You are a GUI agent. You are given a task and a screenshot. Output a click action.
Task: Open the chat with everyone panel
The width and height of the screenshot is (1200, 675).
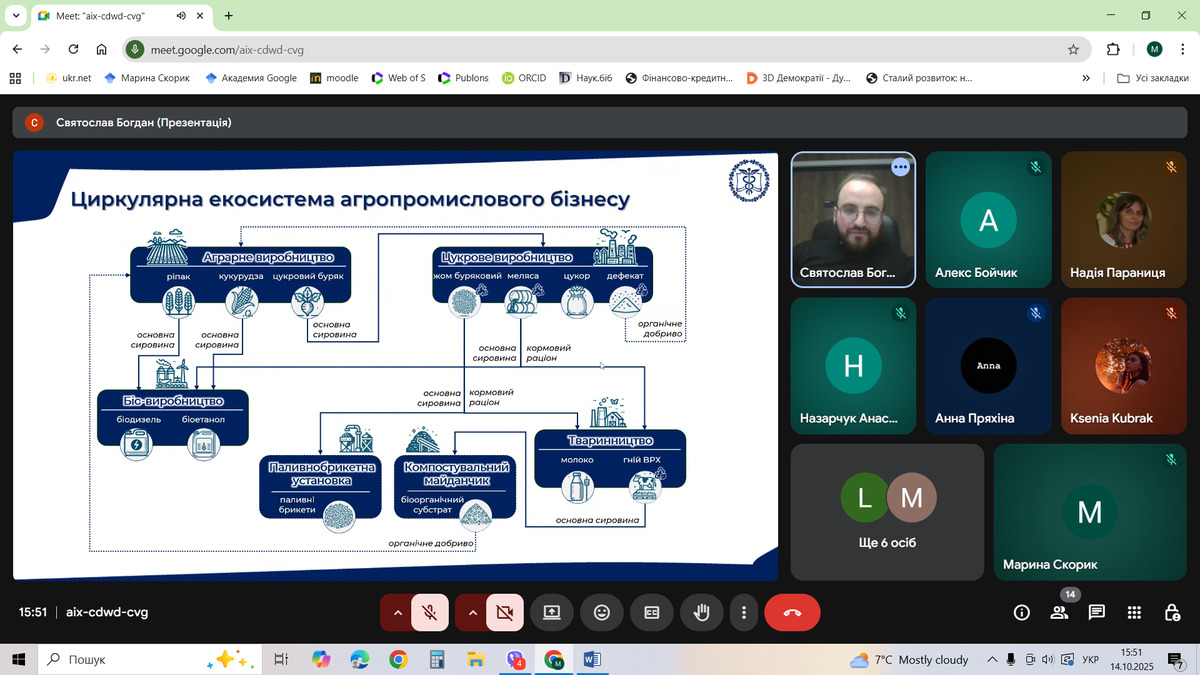(1096, 612)
